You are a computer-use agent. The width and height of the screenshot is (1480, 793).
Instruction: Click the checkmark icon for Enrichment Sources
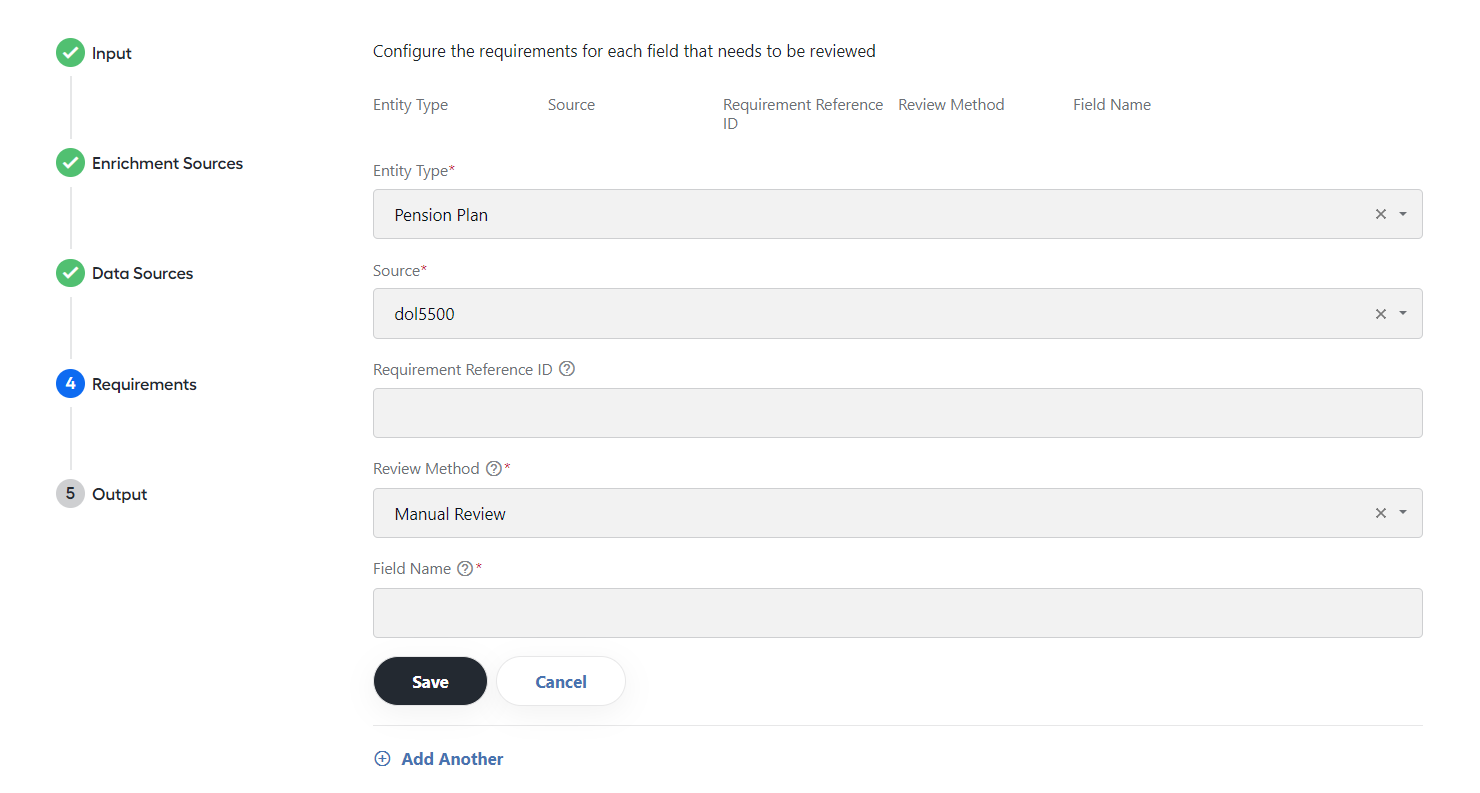pyautogui.click(x=70, y=163)
